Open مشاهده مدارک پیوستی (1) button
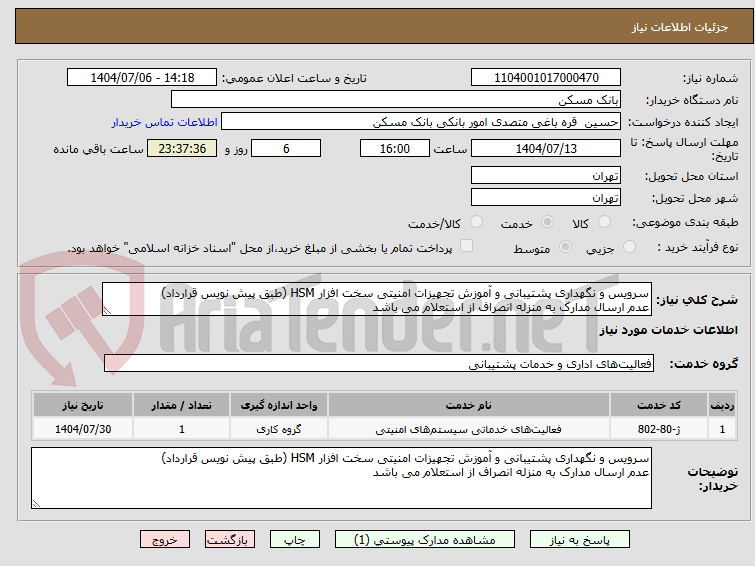755x566 pixels. pyautogui.click(x=425, y=540)
